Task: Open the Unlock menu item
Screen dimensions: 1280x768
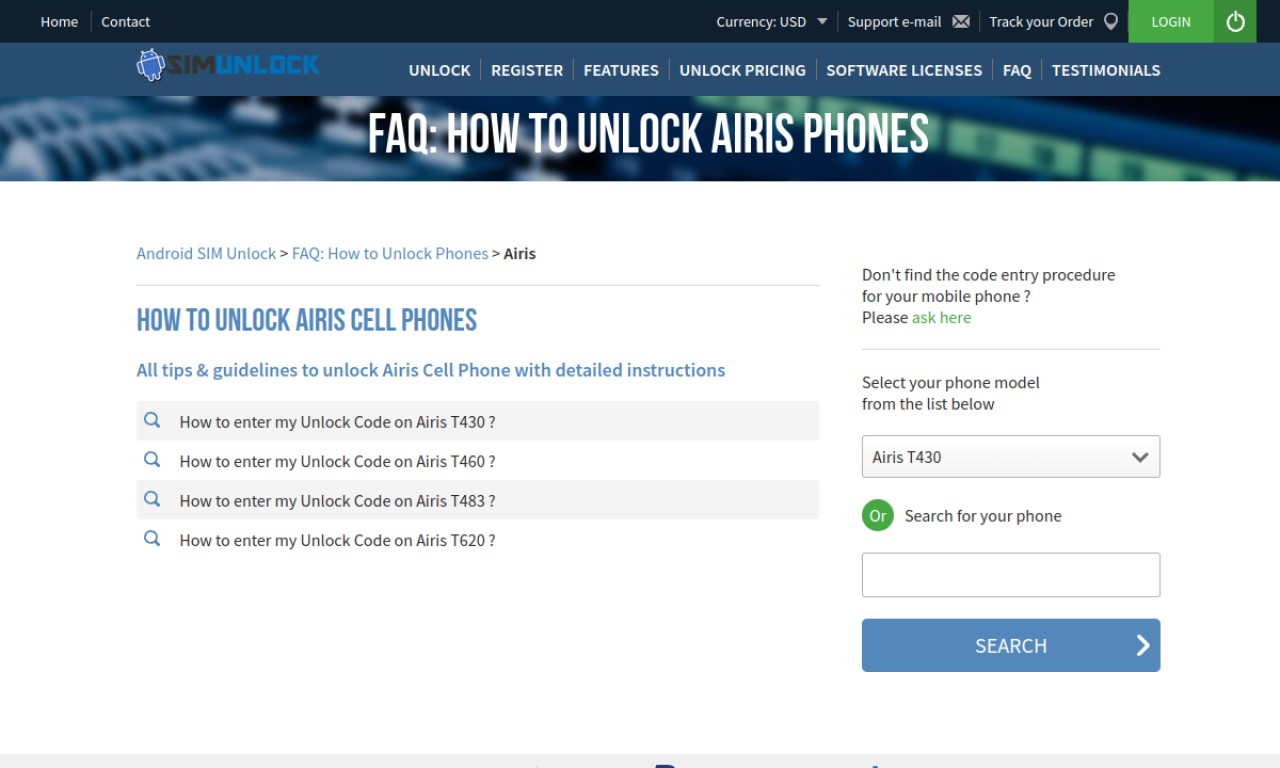Action: point(439,70)
